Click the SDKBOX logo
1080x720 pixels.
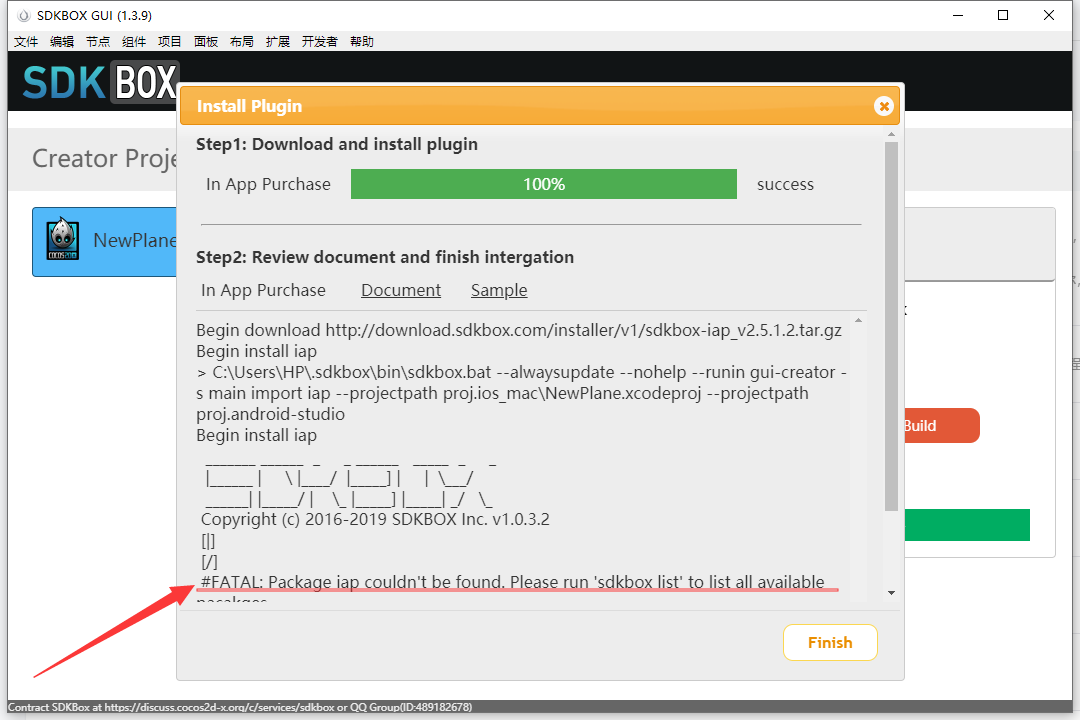[101, 82]
